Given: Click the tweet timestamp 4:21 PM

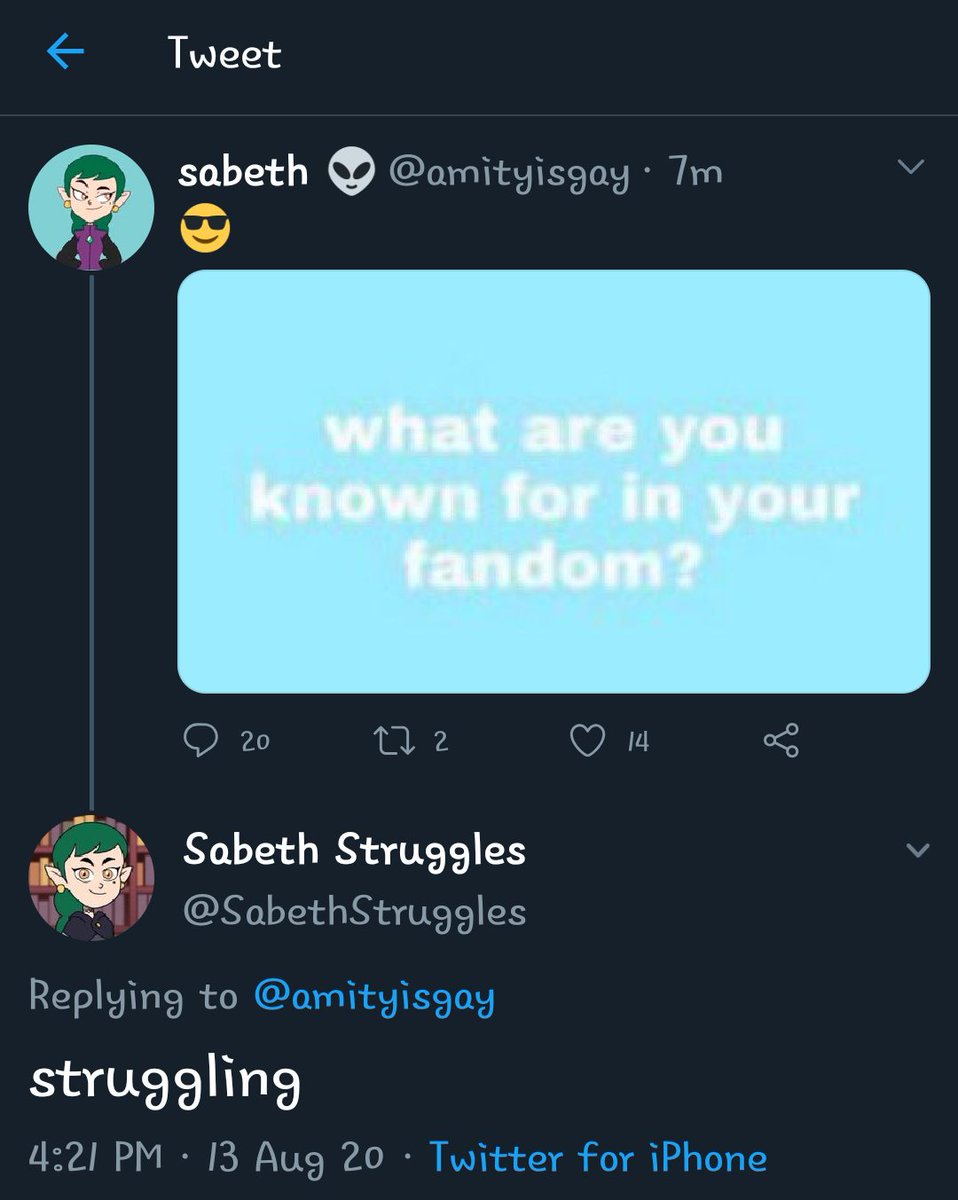Looking at the screenshot, I should pyautogui.click(x=96, y=1157).
